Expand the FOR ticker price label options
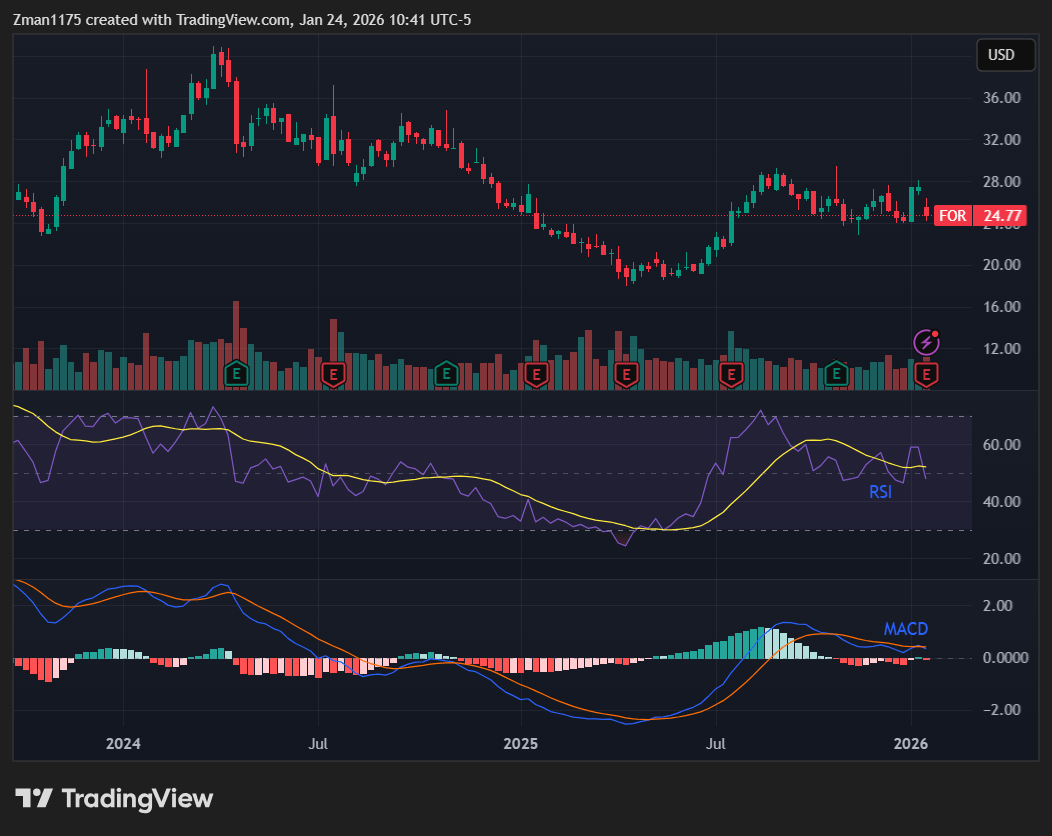 tap(952, 215)
